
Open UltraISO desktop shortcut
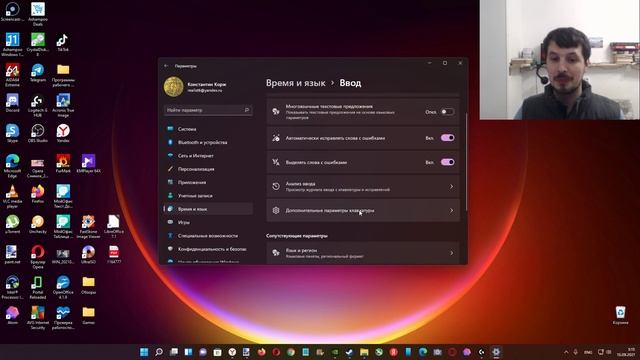point(88,254)
